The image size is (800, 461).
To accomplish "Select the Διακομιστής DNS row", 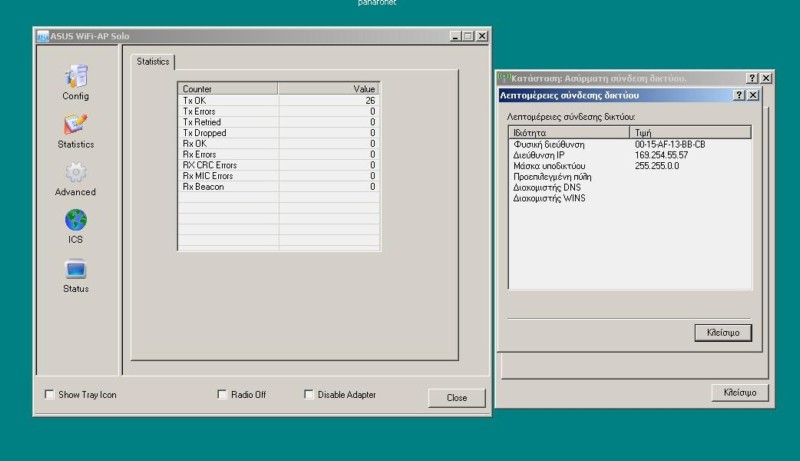I will click(630, 187).
